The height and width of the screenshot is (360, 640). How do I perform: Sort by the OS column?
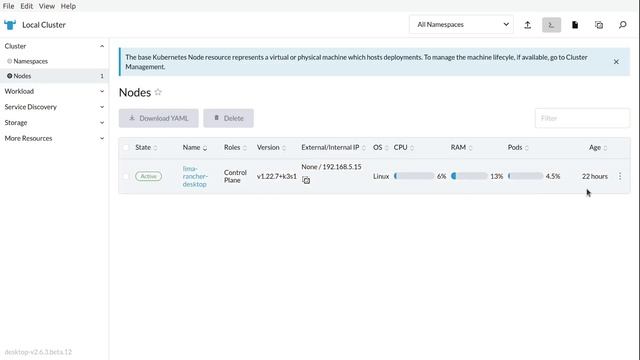click(x=380, y=147)
